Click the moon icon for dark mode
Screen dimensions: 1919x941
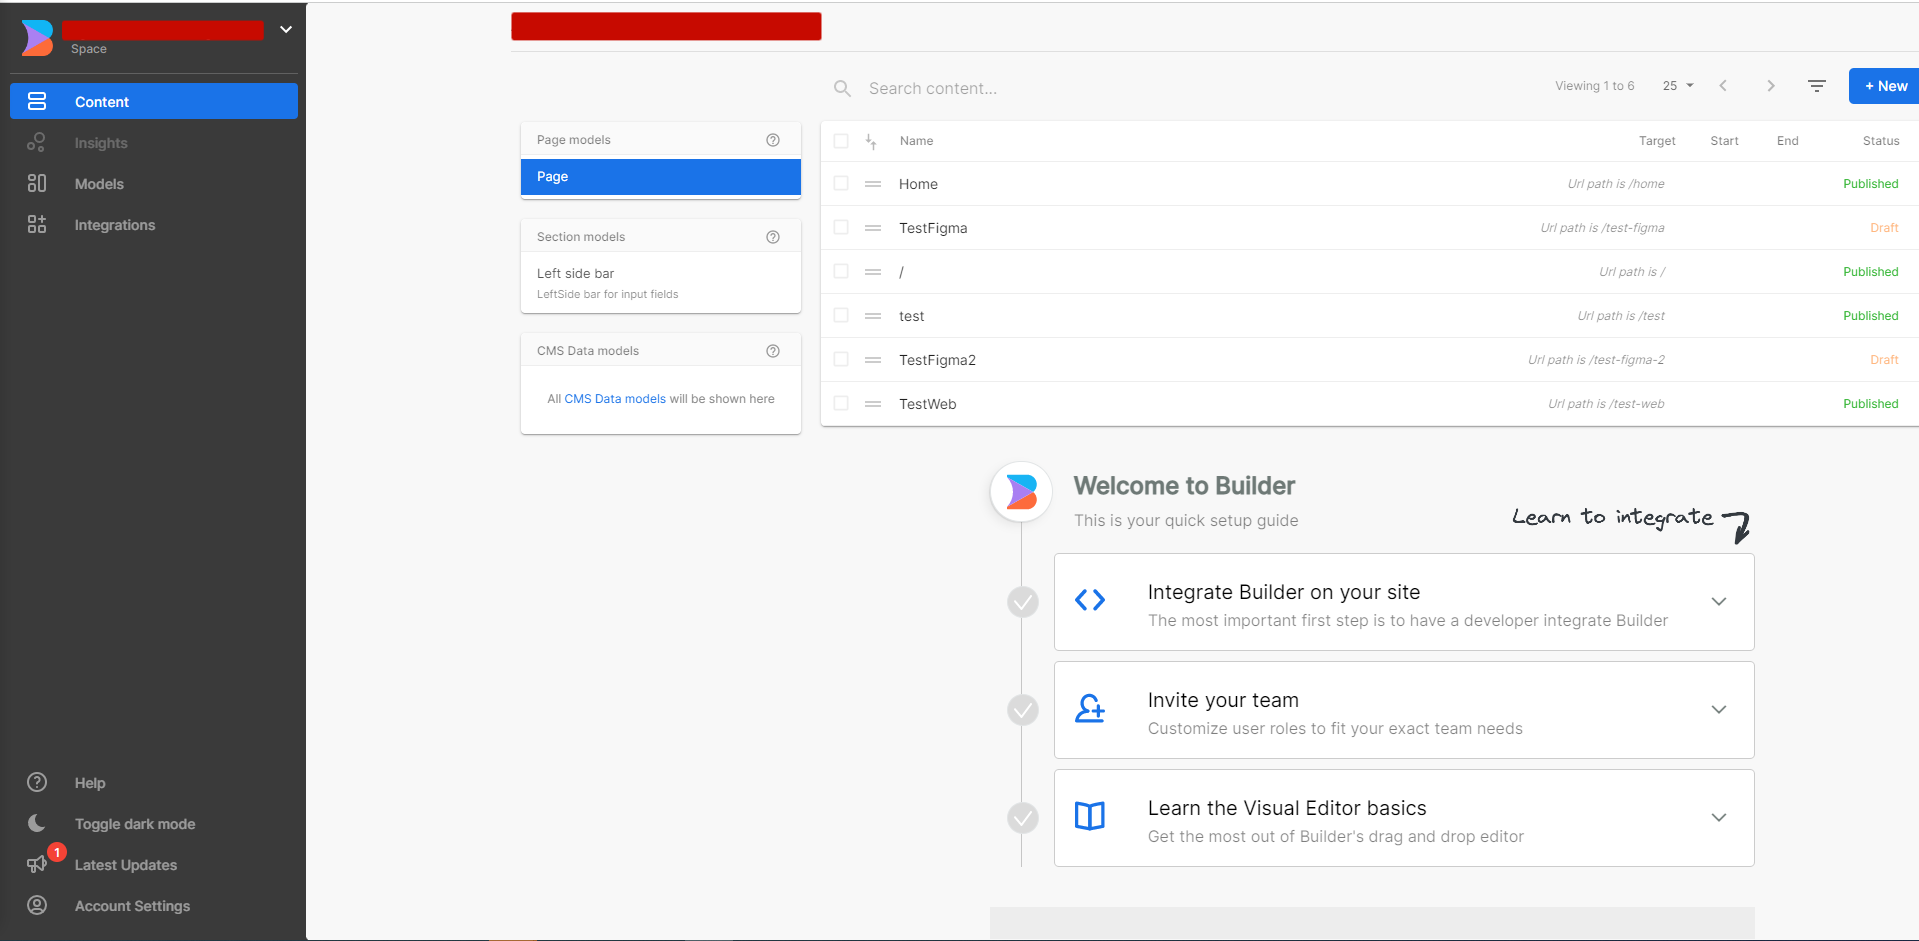click(x=37, y=823)
